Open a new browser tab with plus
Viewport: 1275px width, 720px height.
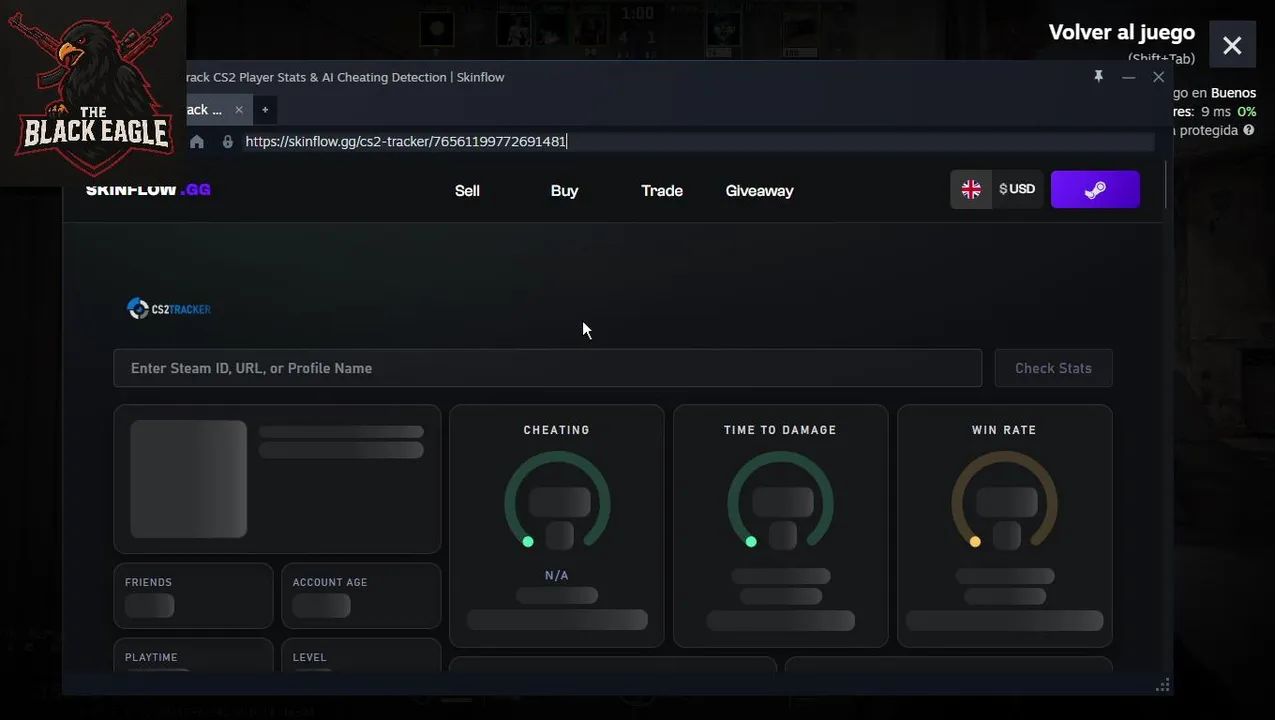[265, 110]
